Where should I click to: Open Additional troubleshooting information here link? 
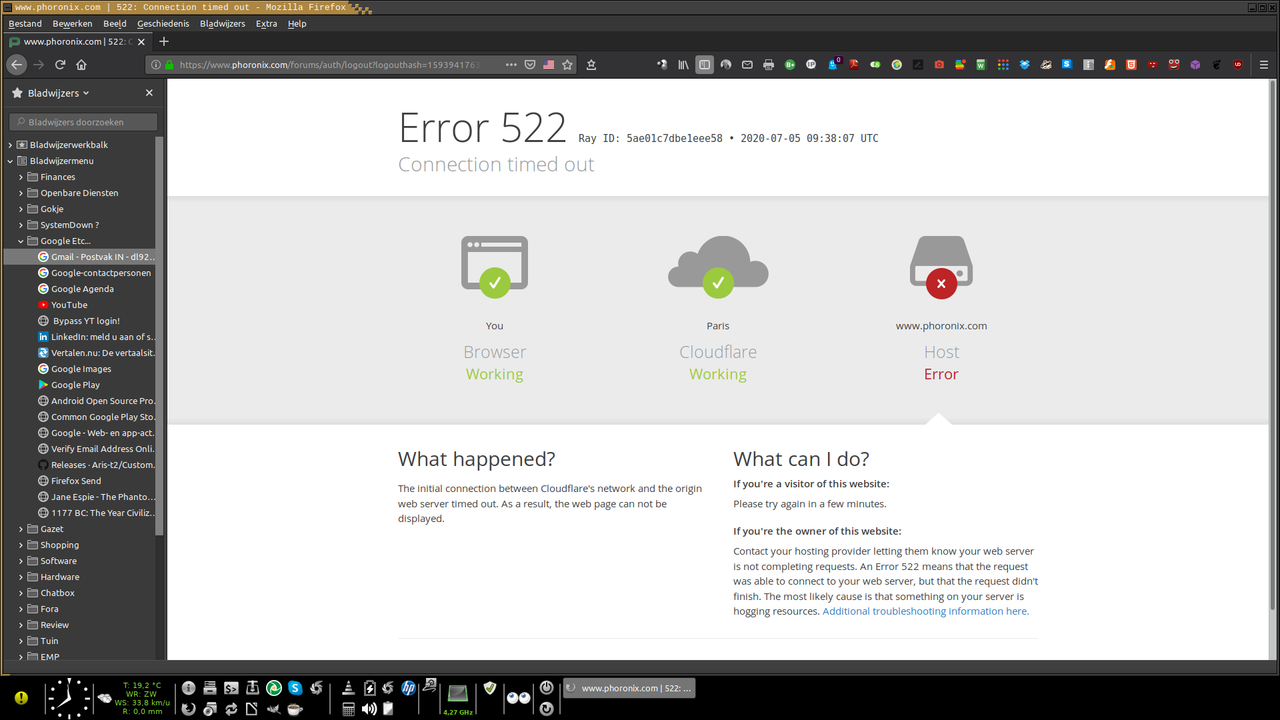(925, 611)
